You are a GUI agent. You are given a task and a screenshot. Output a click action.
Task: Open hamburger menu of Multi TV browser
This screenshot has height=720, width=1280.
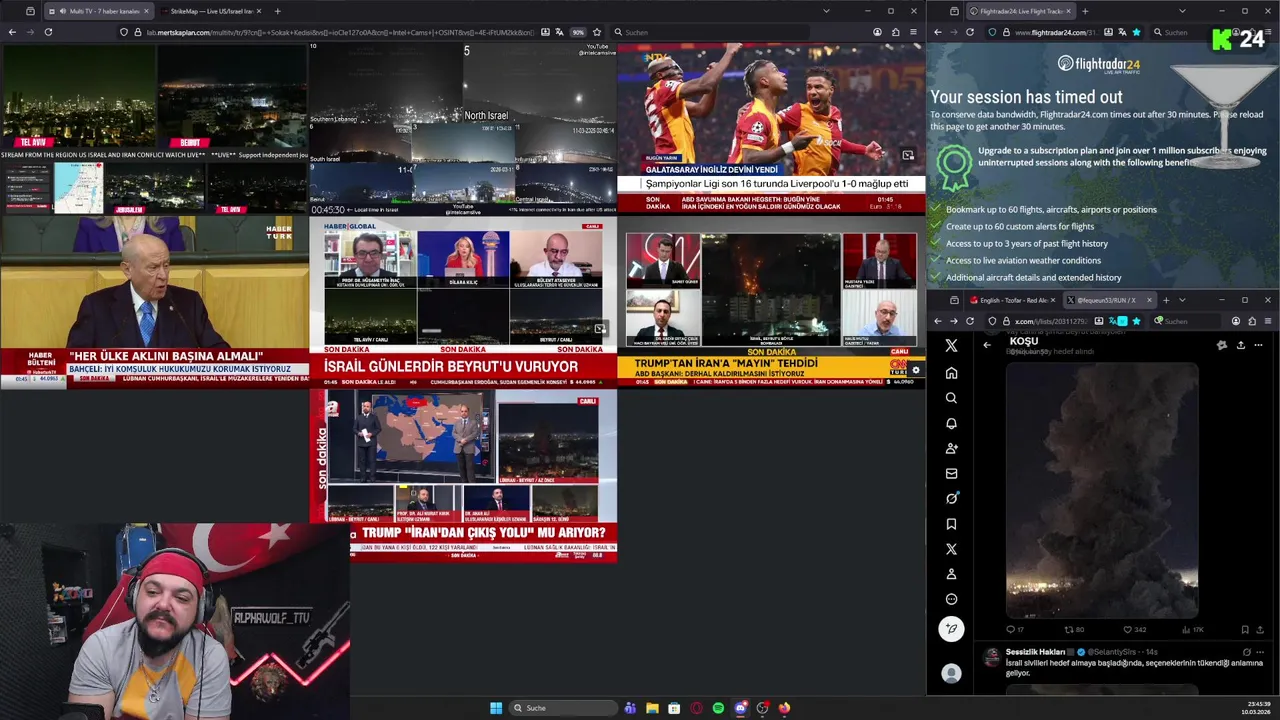pos(913,32)
